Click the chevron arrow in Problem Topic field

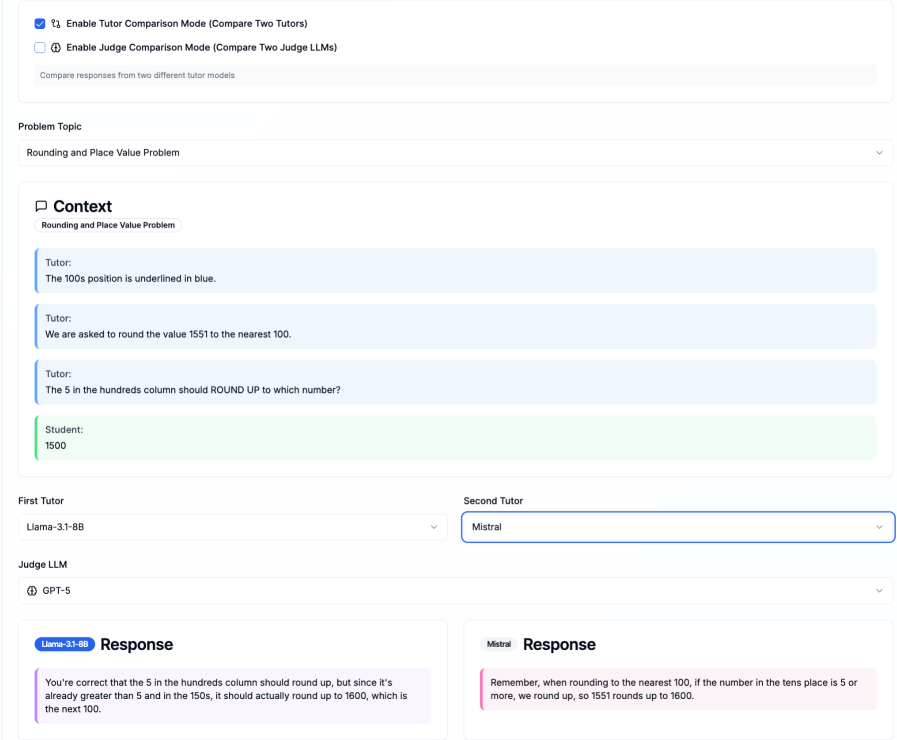point(879,153)
